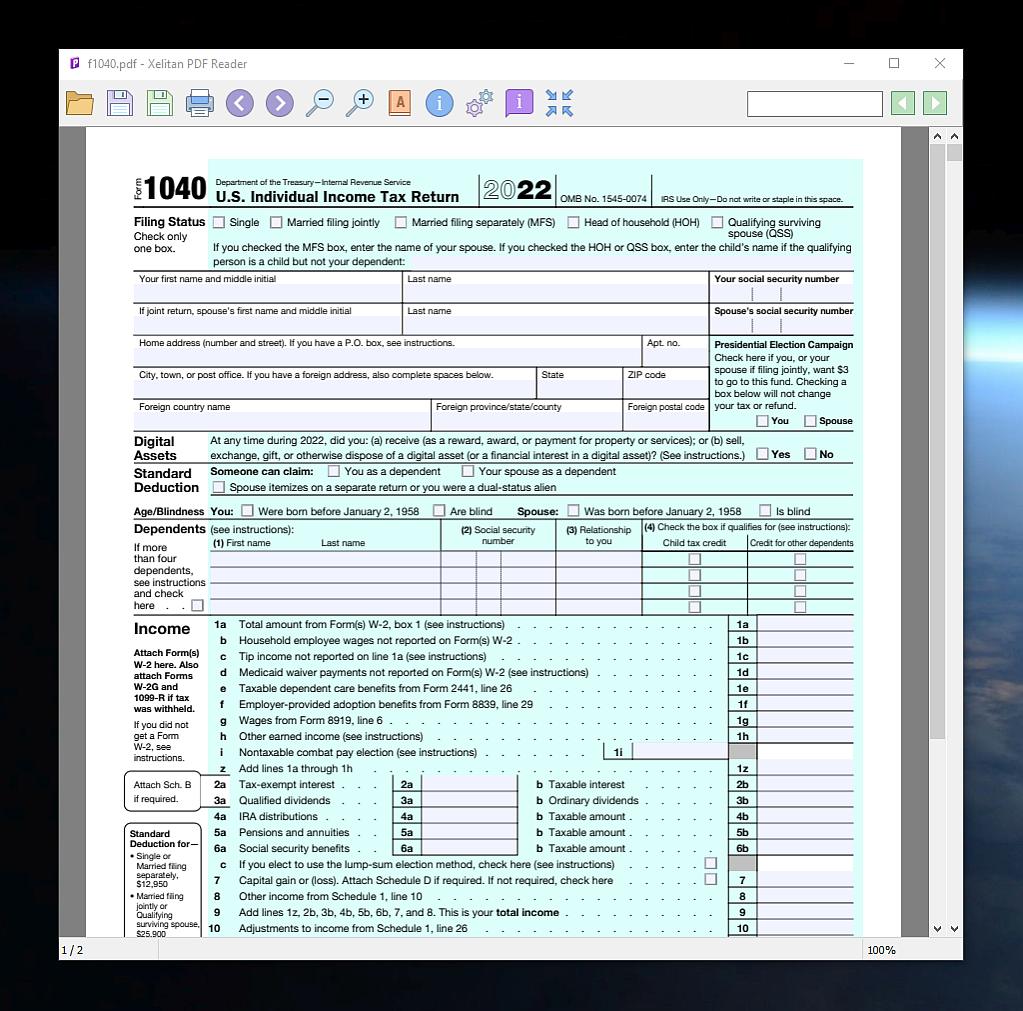This screenshot has width=1023, height=1011.
Task: Check the more than four dependents box
Action: 197,605
